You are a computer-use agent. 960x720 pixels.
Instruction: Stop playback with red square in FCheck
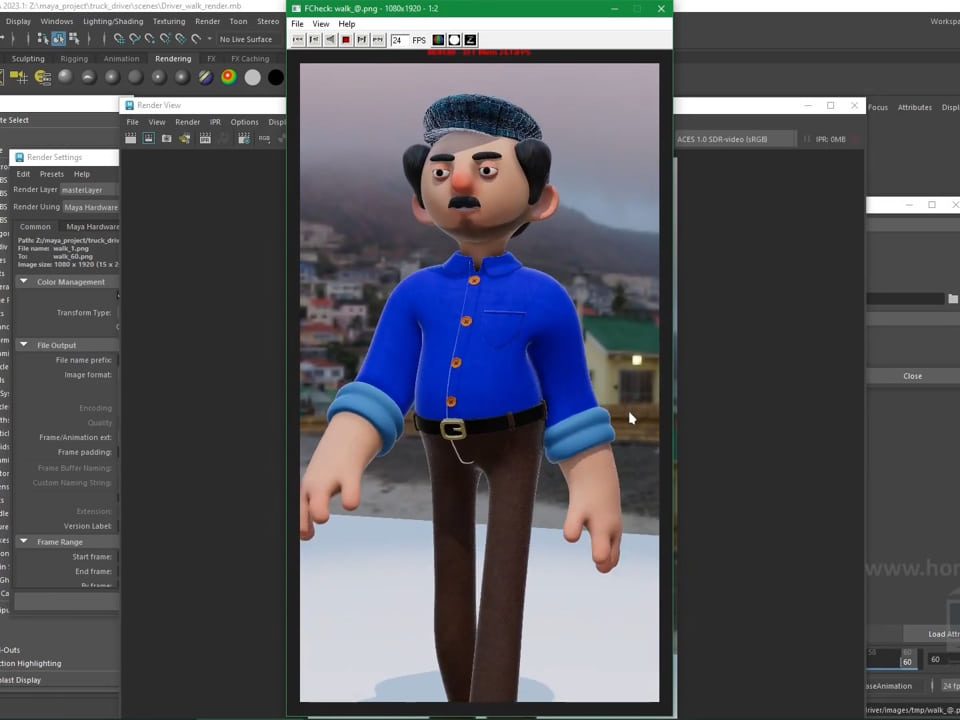(346, 40)
